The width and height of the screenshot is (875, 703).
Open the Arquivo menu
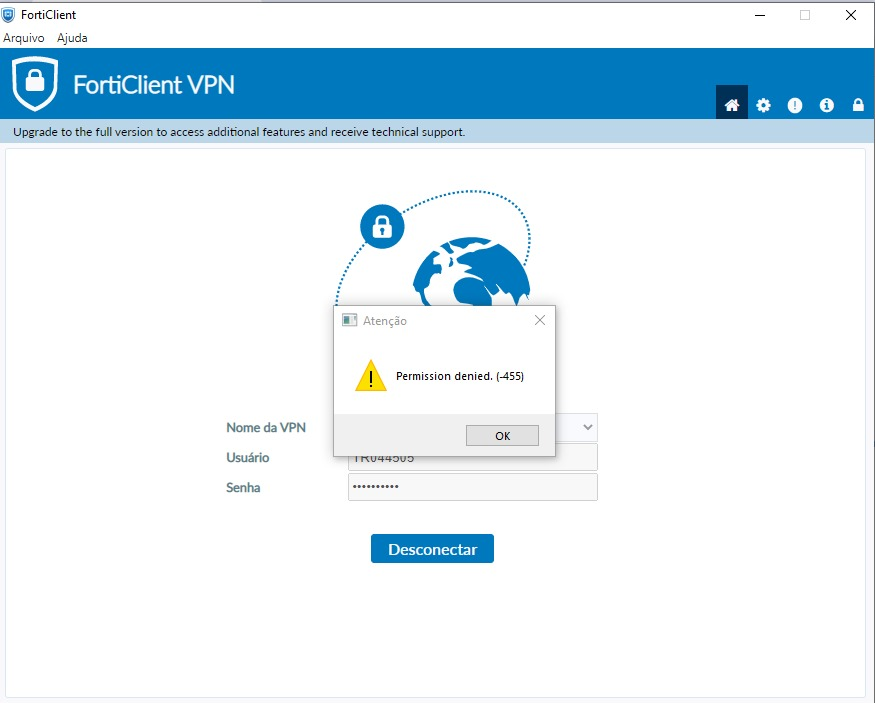pyautogui.click(x=23, y=38)
